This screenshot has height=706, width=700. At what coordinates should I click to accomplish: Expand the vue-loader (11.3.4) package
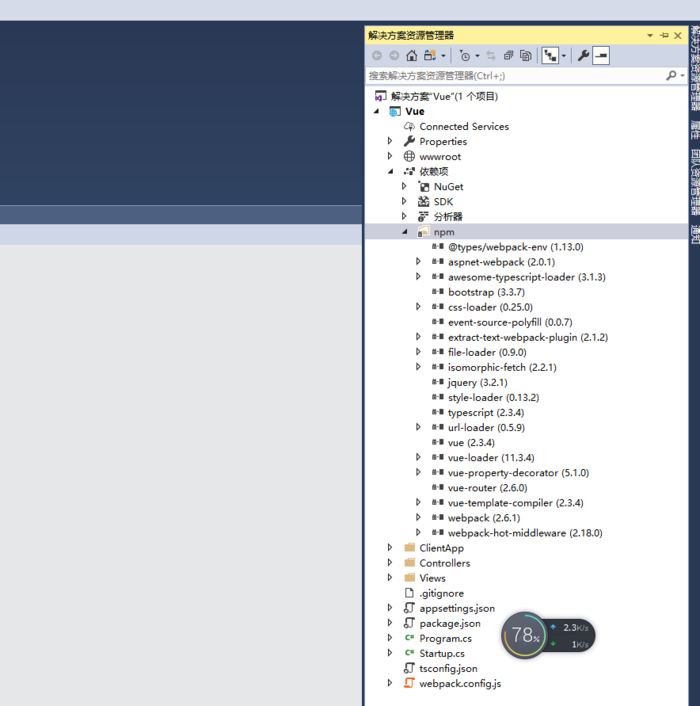point(418,457)
